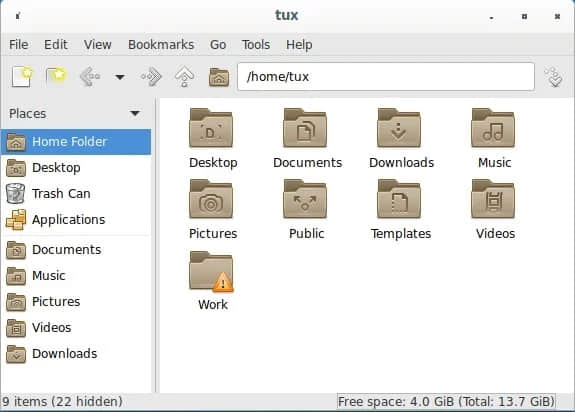Open the View menu
The width and height of the screenshot is (575, 412).
tap(97, 45)
